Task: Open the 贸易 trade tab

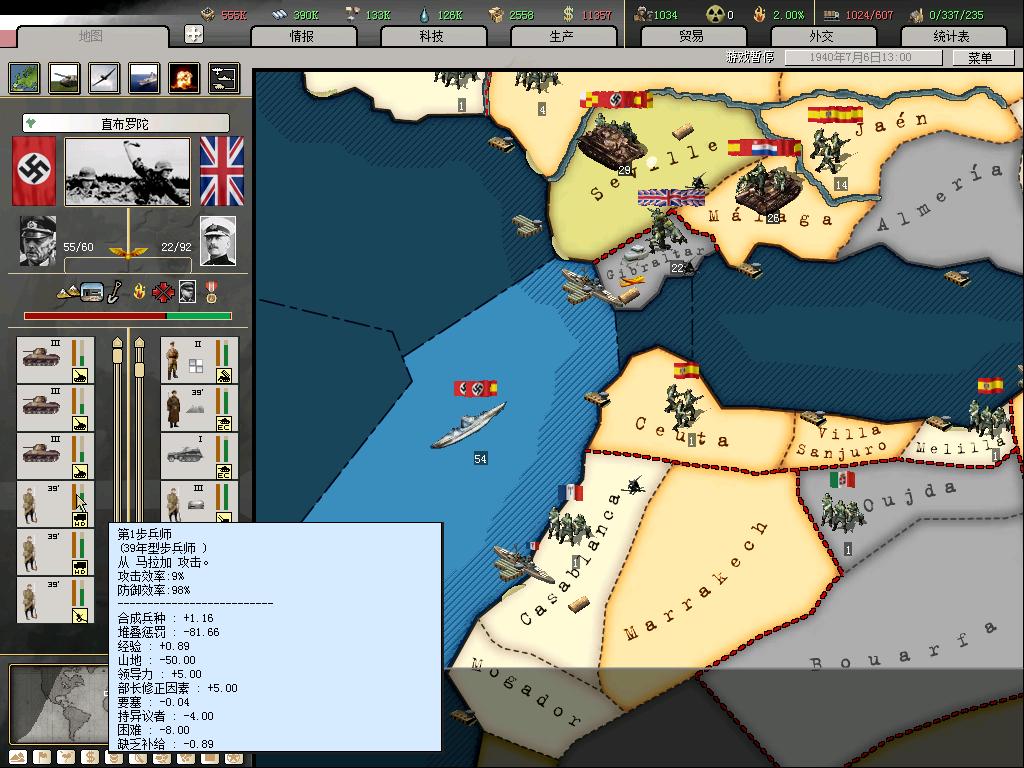Action: point(692,36)
